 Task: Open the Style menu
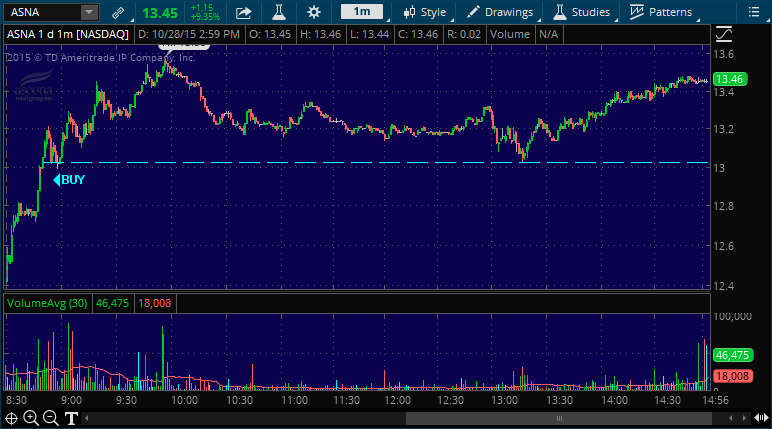pos(425,12)
